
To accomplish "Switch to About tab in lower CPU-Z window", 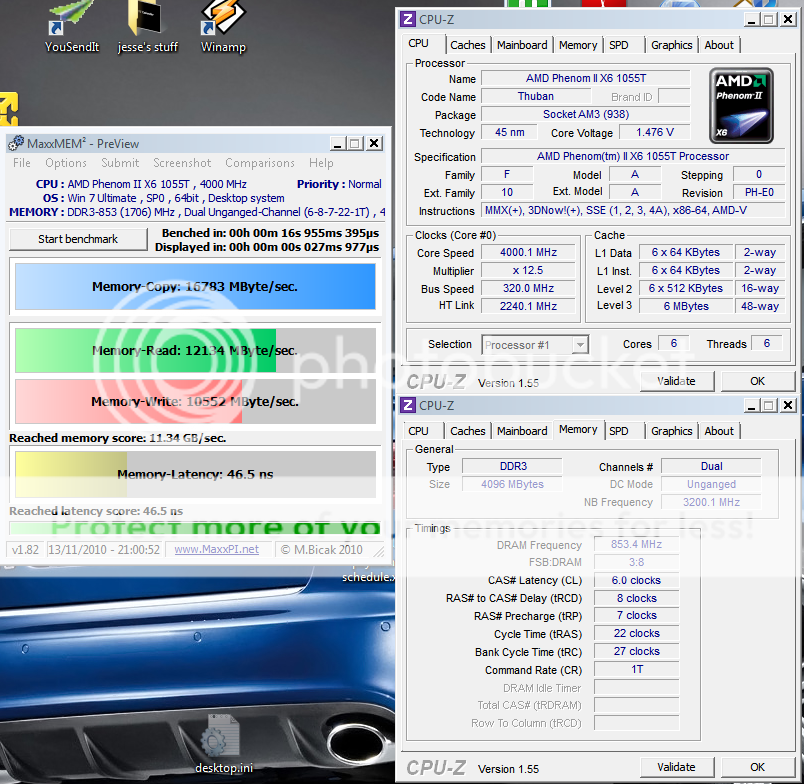I will click(719, 431).
